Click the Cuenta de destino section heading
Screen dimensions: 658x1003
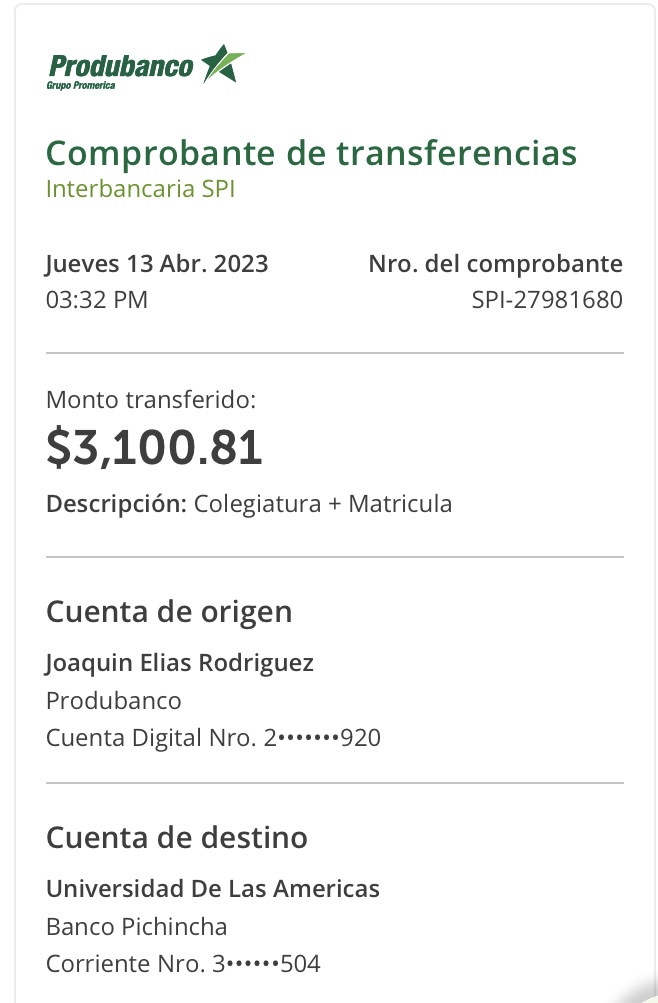click(177, 837)
